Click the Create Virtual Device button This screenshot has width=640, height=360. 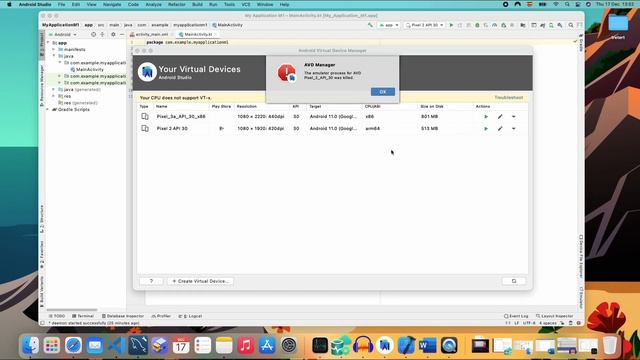pyautogui.click(x=200, y=281)
